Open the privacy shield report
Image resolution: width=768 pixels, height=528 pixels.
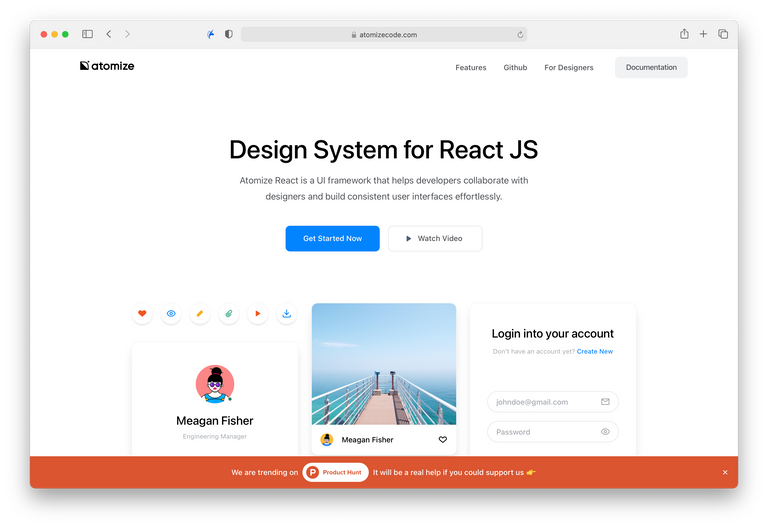[229, 34]
